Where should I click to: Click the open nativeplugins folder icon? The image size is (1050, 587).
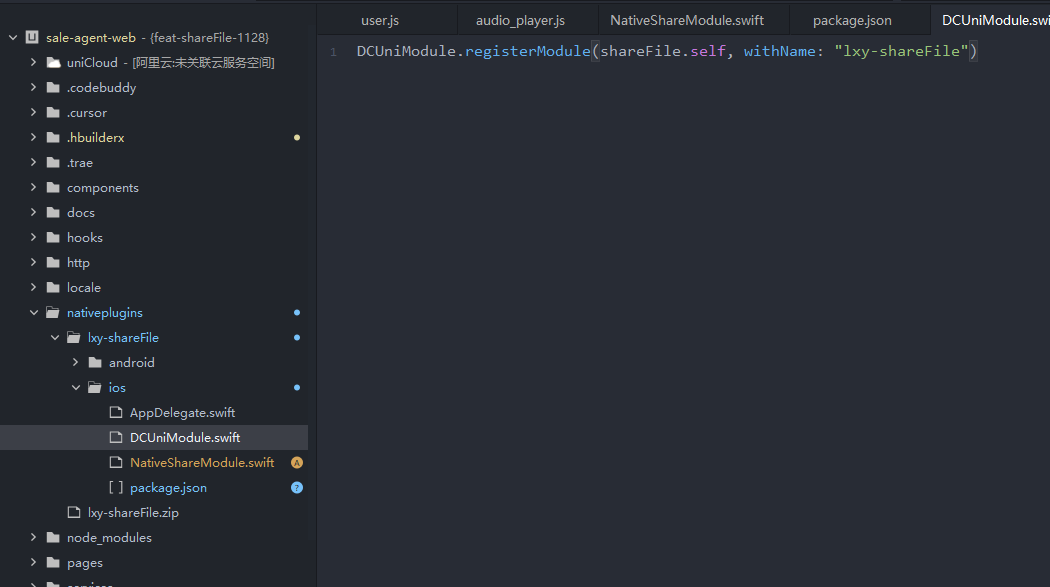coord(53,313)
